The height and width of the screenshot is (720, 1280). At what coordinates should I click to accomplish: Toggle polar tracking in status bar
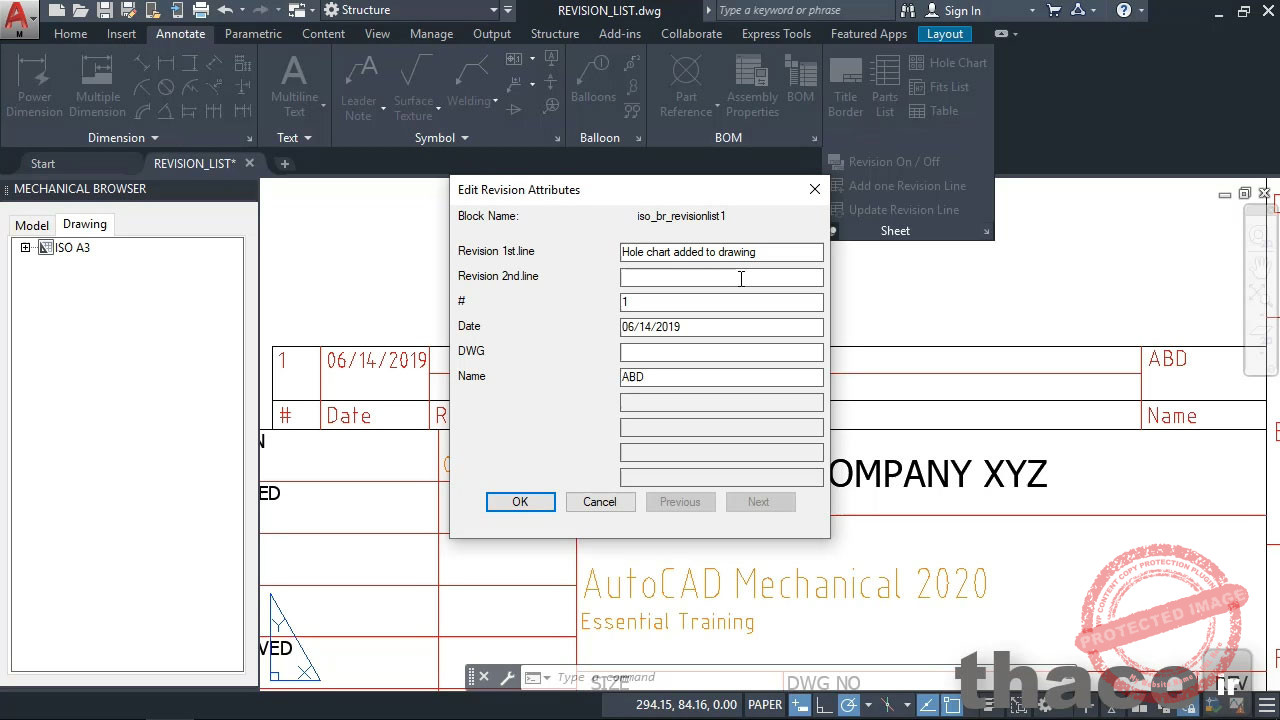(x=848, y=705)
